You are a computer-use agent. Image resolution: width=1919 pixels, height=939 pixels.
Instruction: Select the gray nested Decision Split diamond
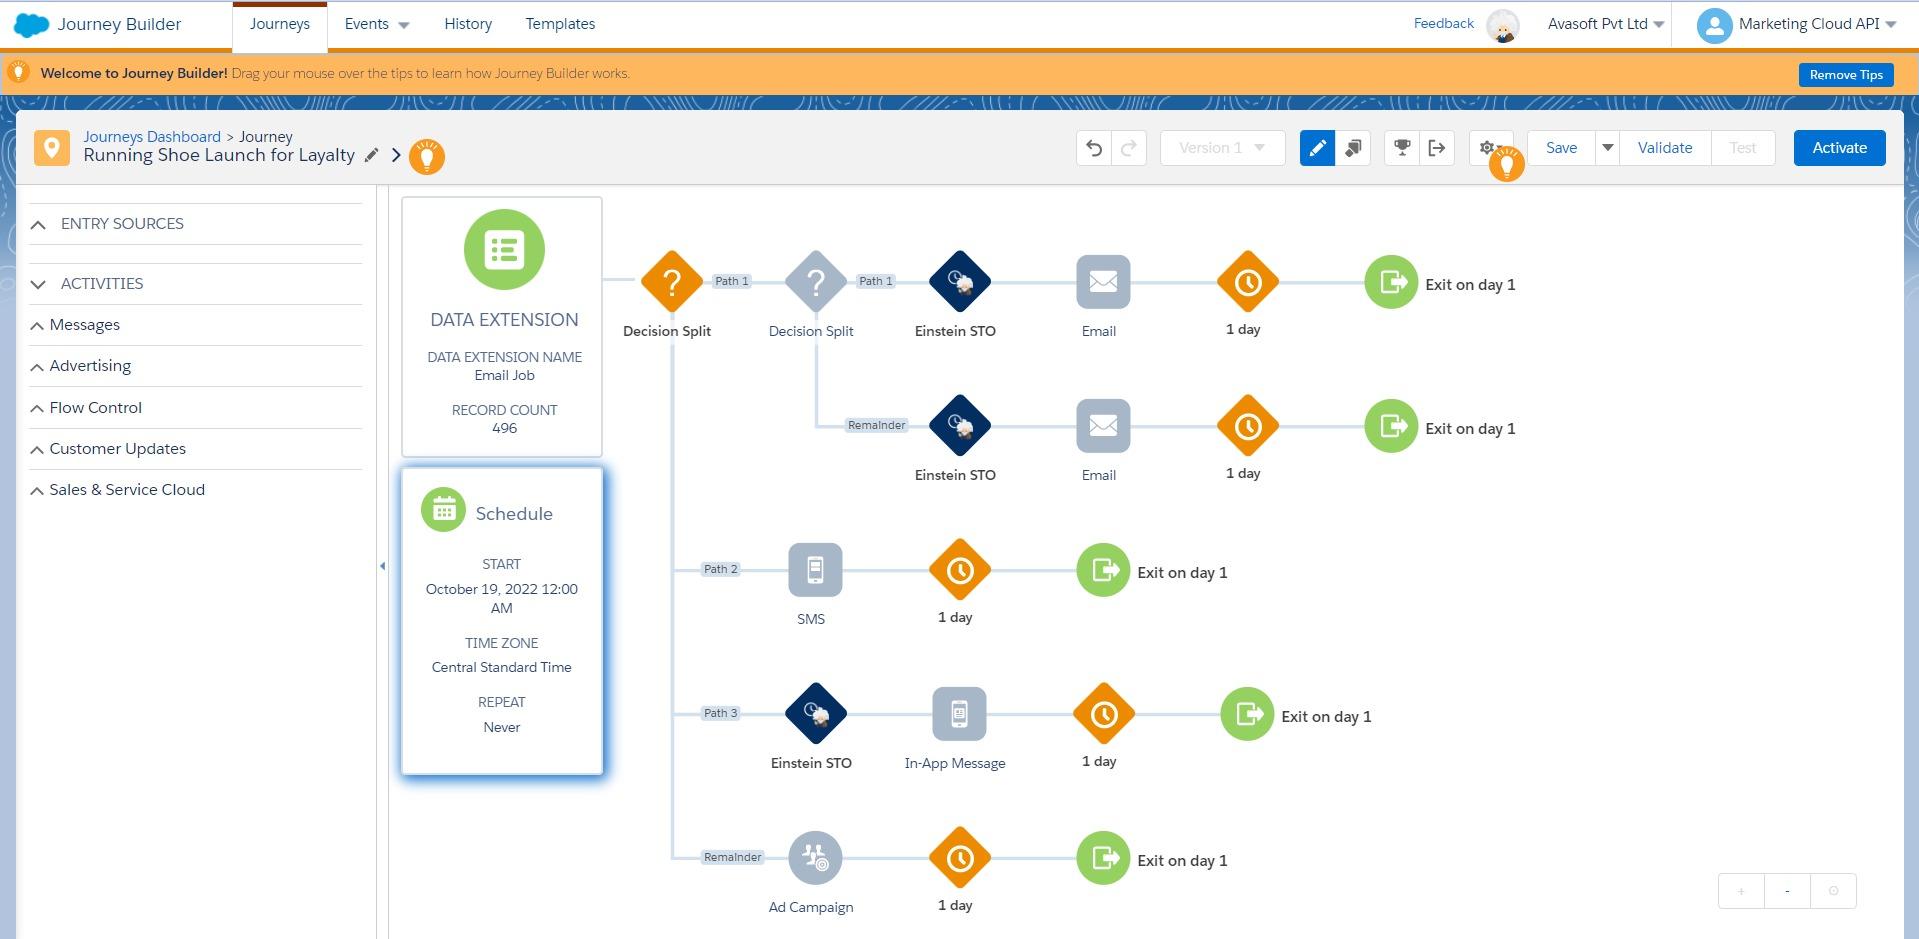815,282
